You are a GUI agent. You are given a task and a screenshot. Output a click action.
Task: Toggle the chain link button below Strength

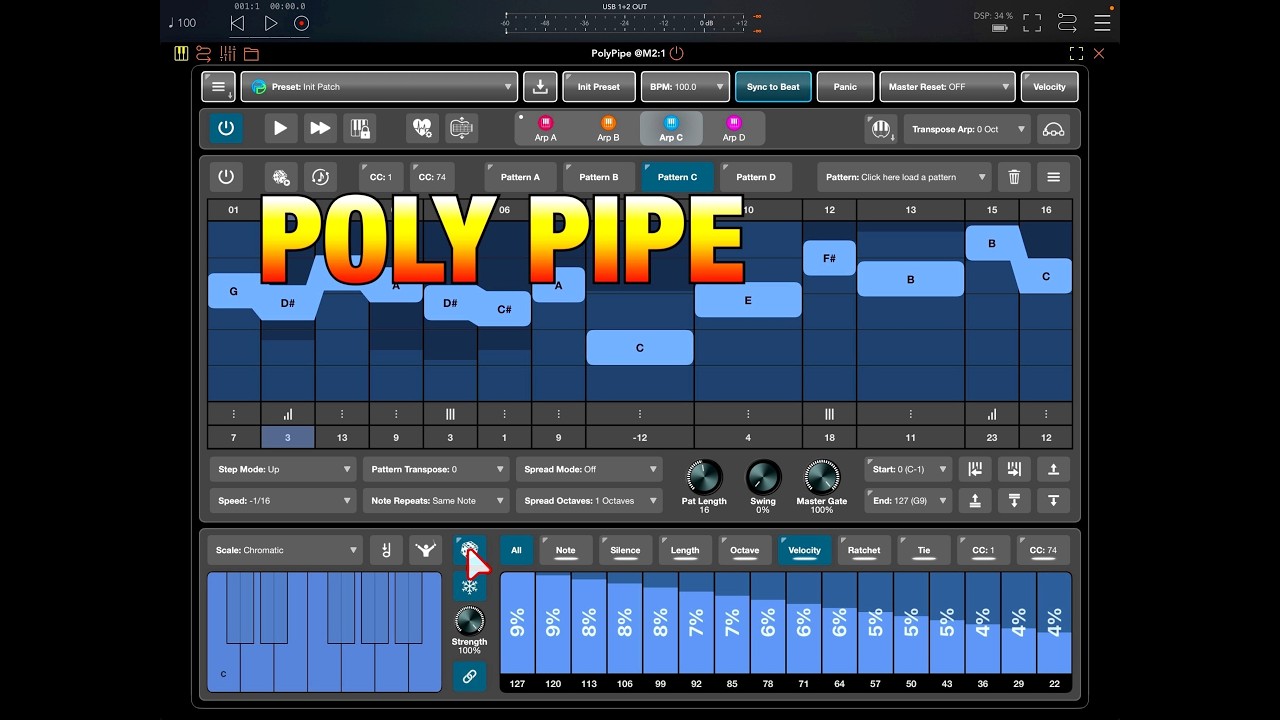[x=469, y=677]
